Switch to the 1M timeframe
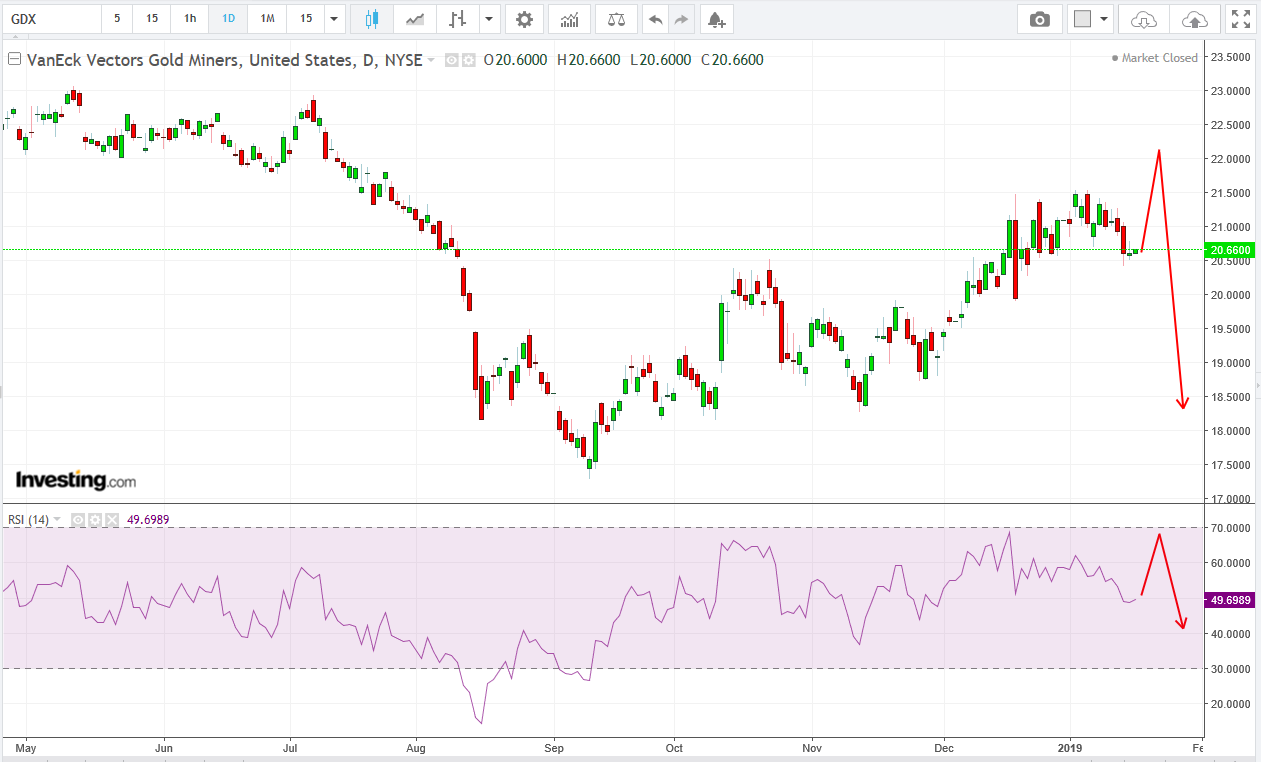Viewport: 1261px width, 762px height. [267, 19]
